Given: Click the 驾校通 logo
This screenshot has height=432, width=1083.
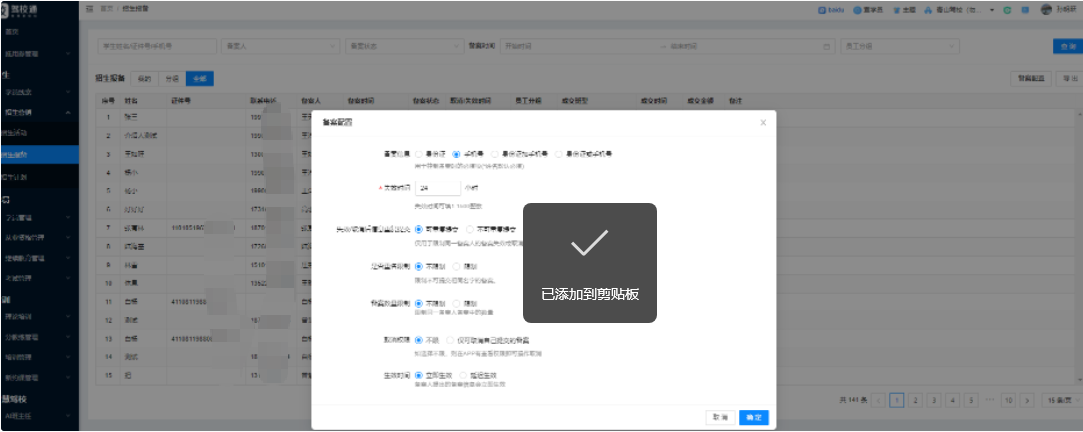Looking at the screenshot, I should 19,10.
